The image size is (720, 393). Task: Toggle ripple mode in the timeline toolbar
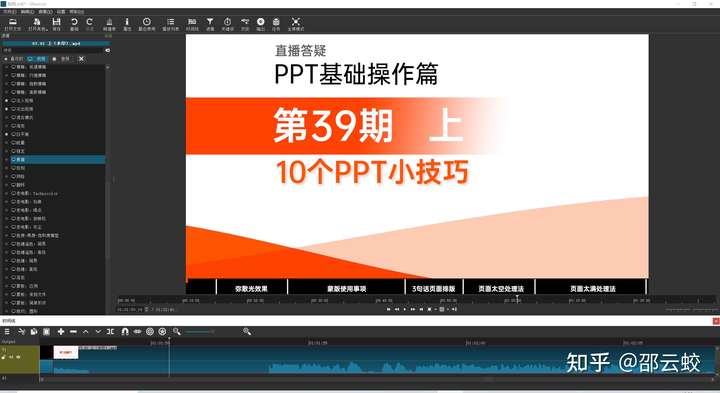click(x=150, y=331)
